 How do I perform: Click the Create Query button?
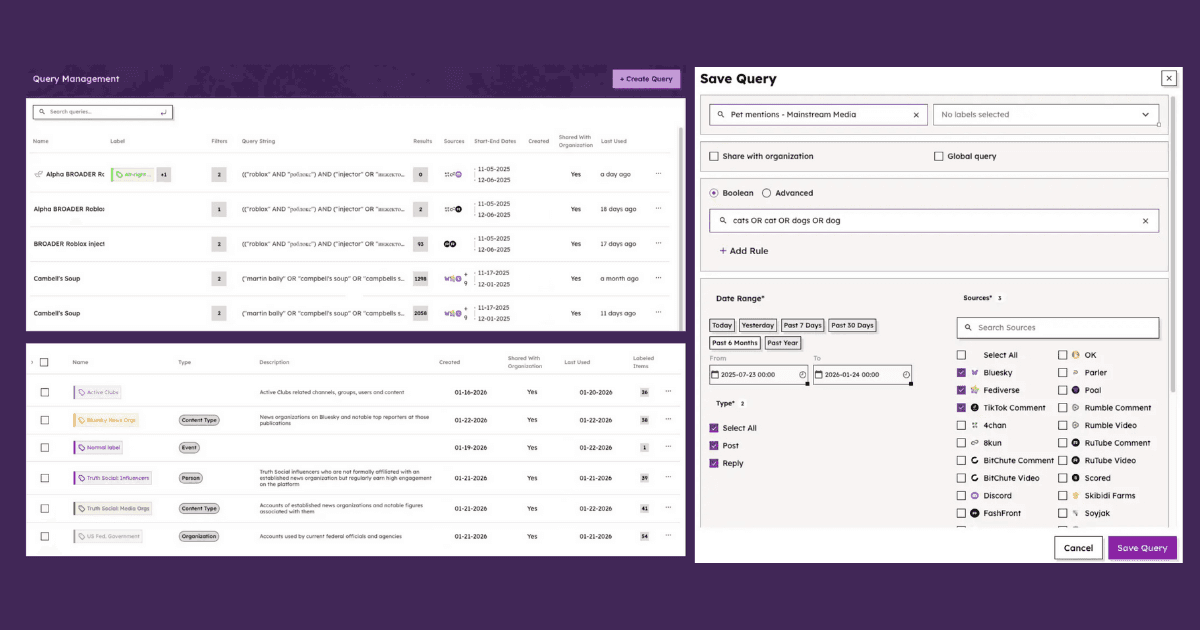tap(646, 79)
